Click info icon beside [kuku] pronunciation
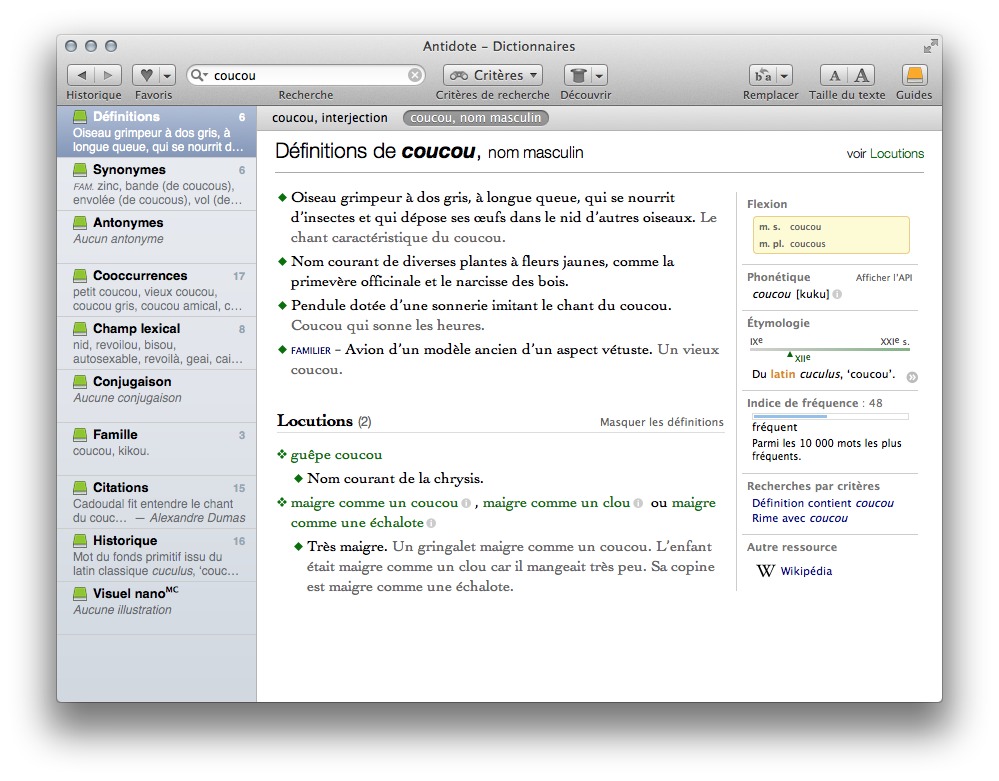The width and height of the screenshot is (999, 781). point(837,294)
